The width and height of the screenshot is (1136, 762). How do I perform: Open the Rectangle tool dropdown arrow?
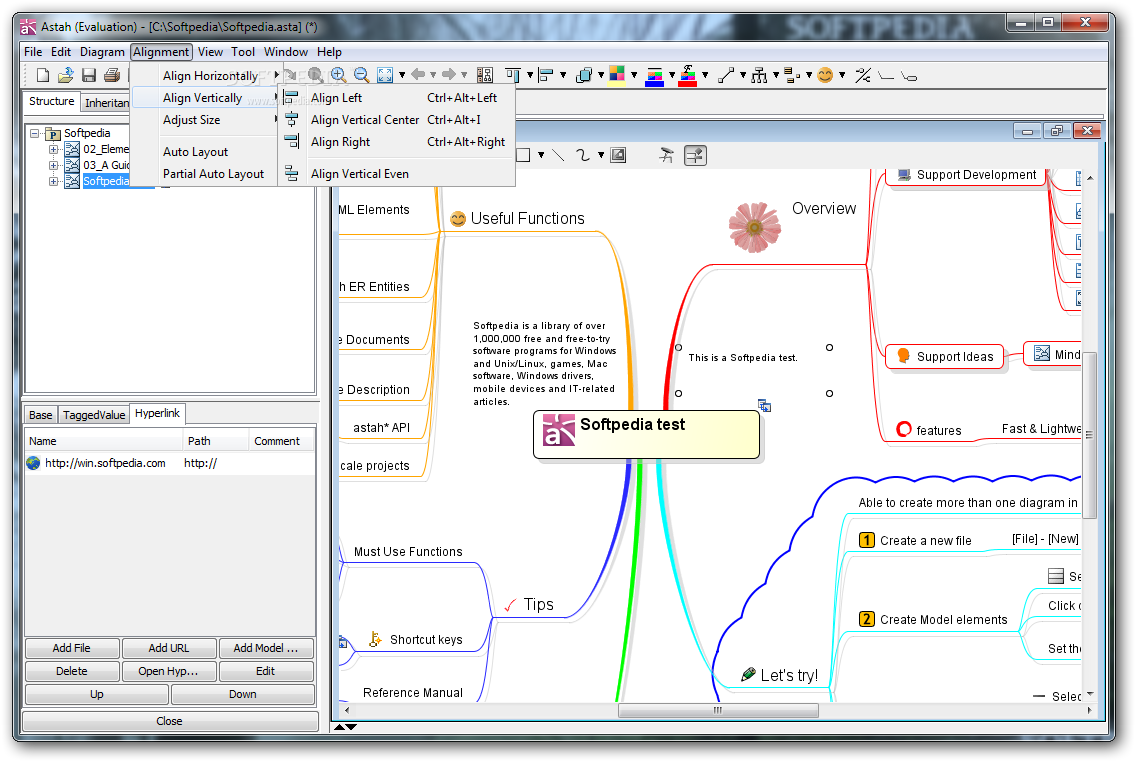click(x=541, y=155)
